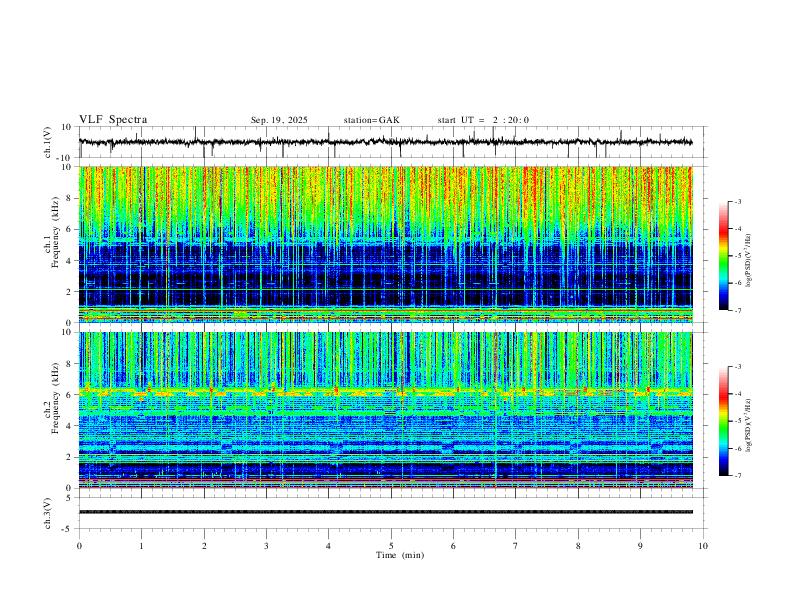This screenshot has width=792, height=612.
Task: Click the "6" tick on the time axis
Action: [453, 546]
